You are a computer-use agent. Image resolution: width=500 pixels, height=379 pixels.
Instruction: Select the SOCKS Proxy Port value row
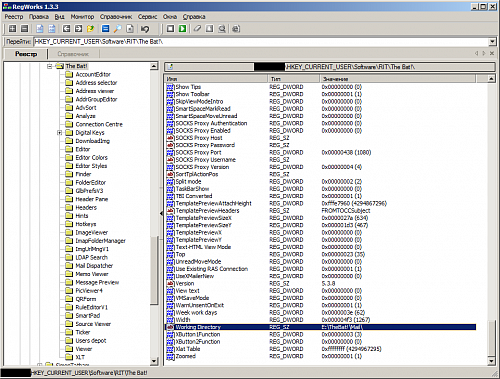(321, 152)
